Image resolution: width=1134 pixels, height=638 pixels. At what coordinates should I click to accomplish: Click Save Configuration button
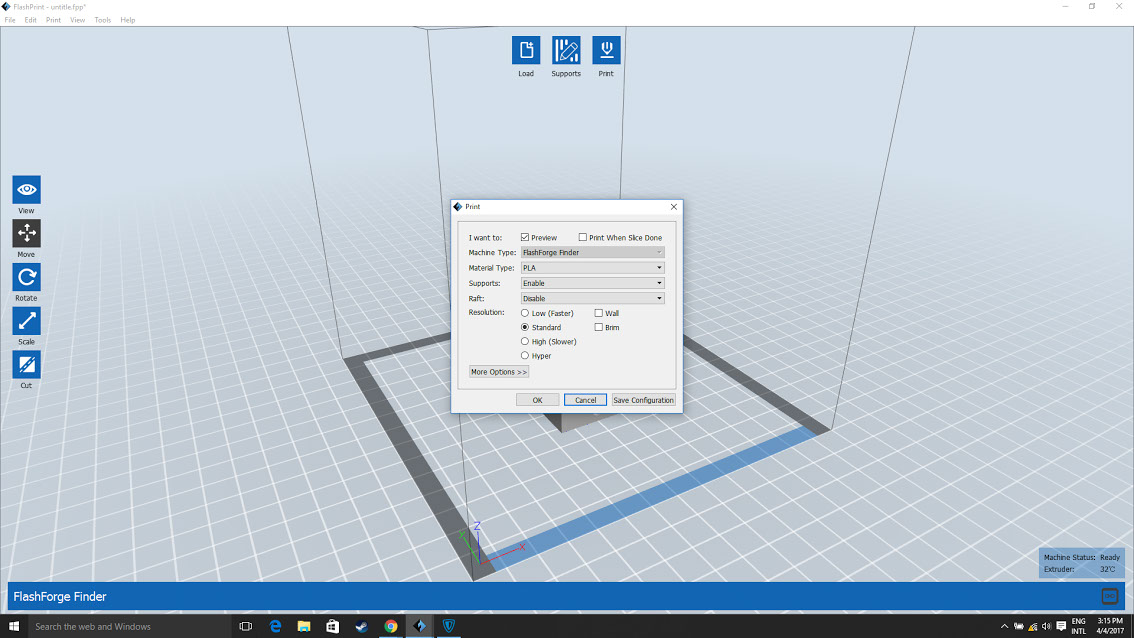(644, 400)
